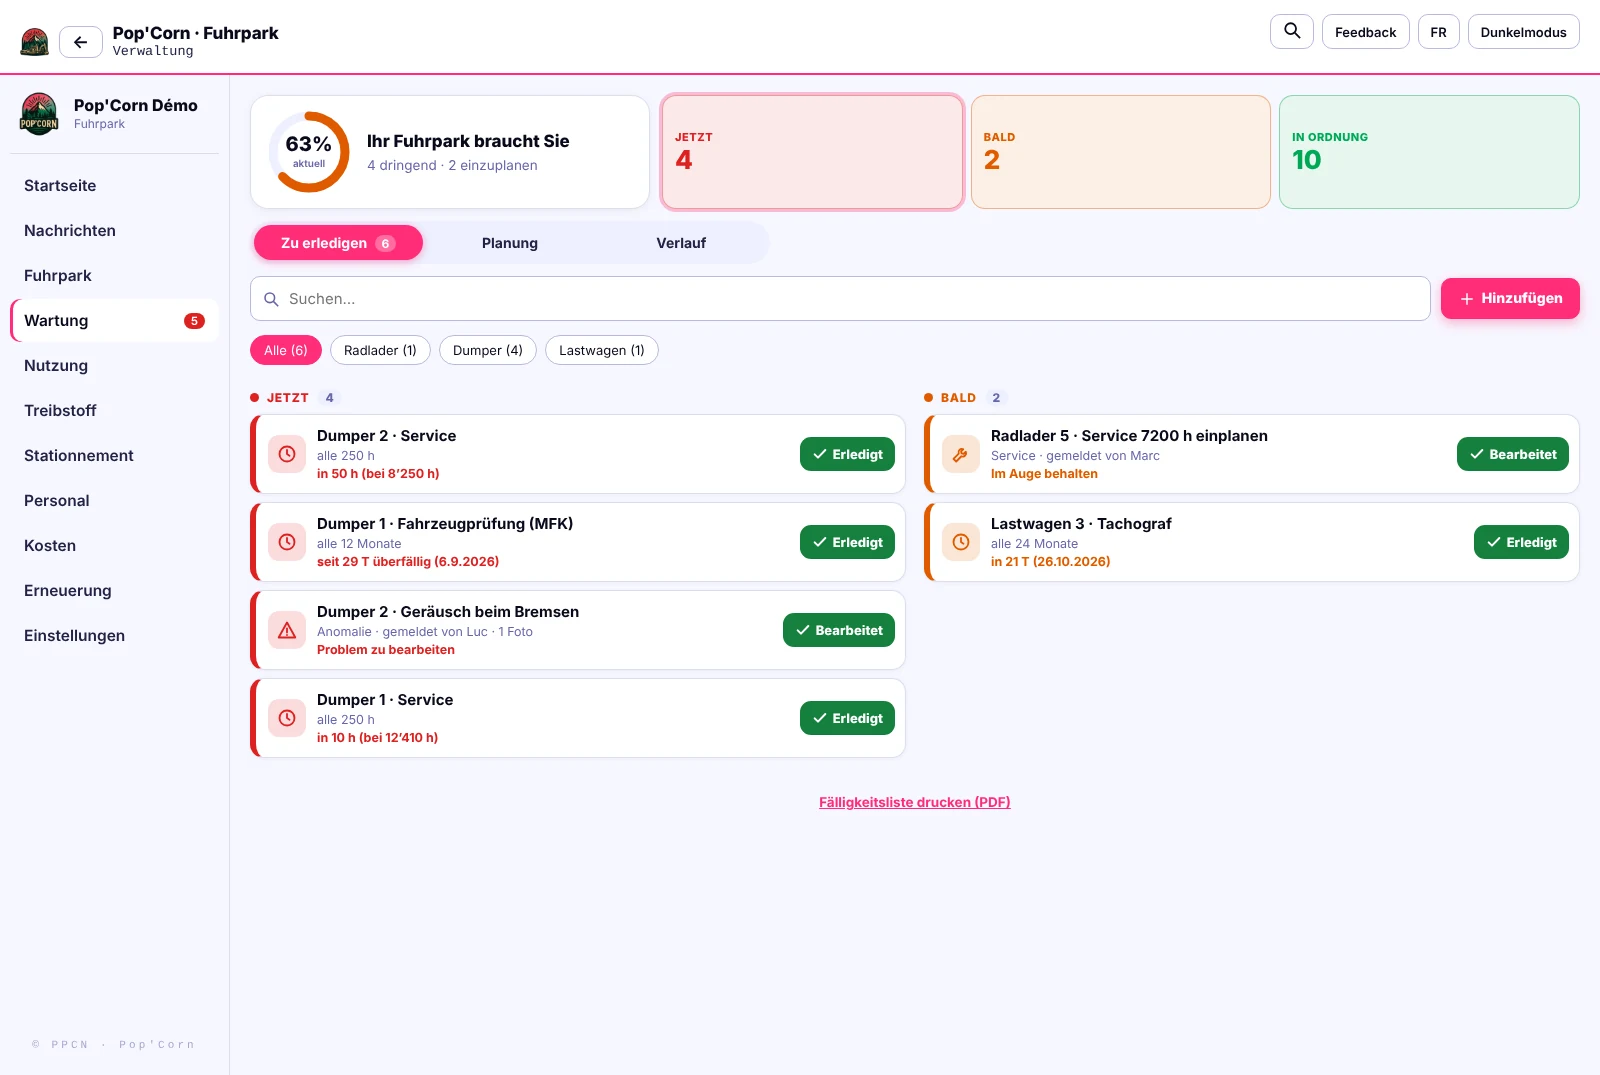Click the Pop'Corn Démo avatar in sidebar
1600x1075 pixels.
click(39, 114)
